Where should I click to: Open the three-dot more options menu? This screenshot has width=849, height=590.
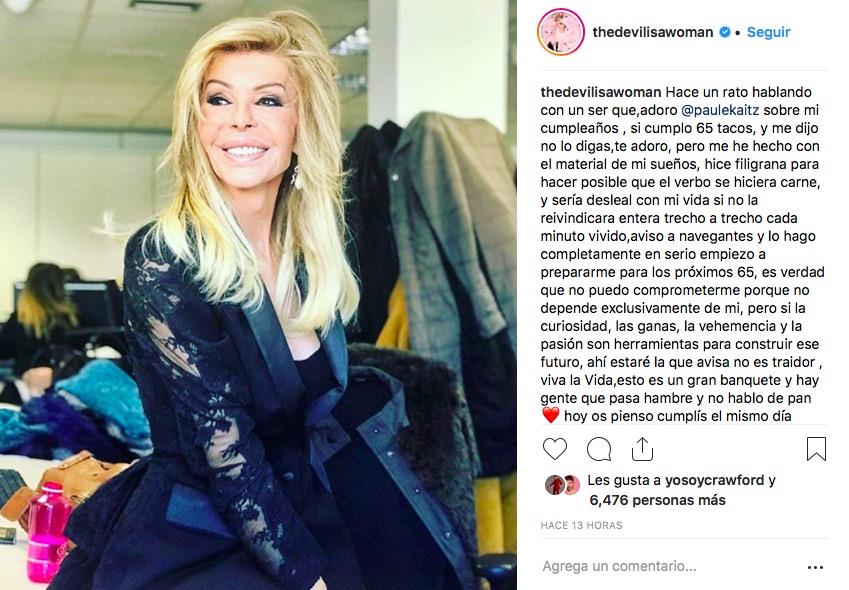click(815, 567)
